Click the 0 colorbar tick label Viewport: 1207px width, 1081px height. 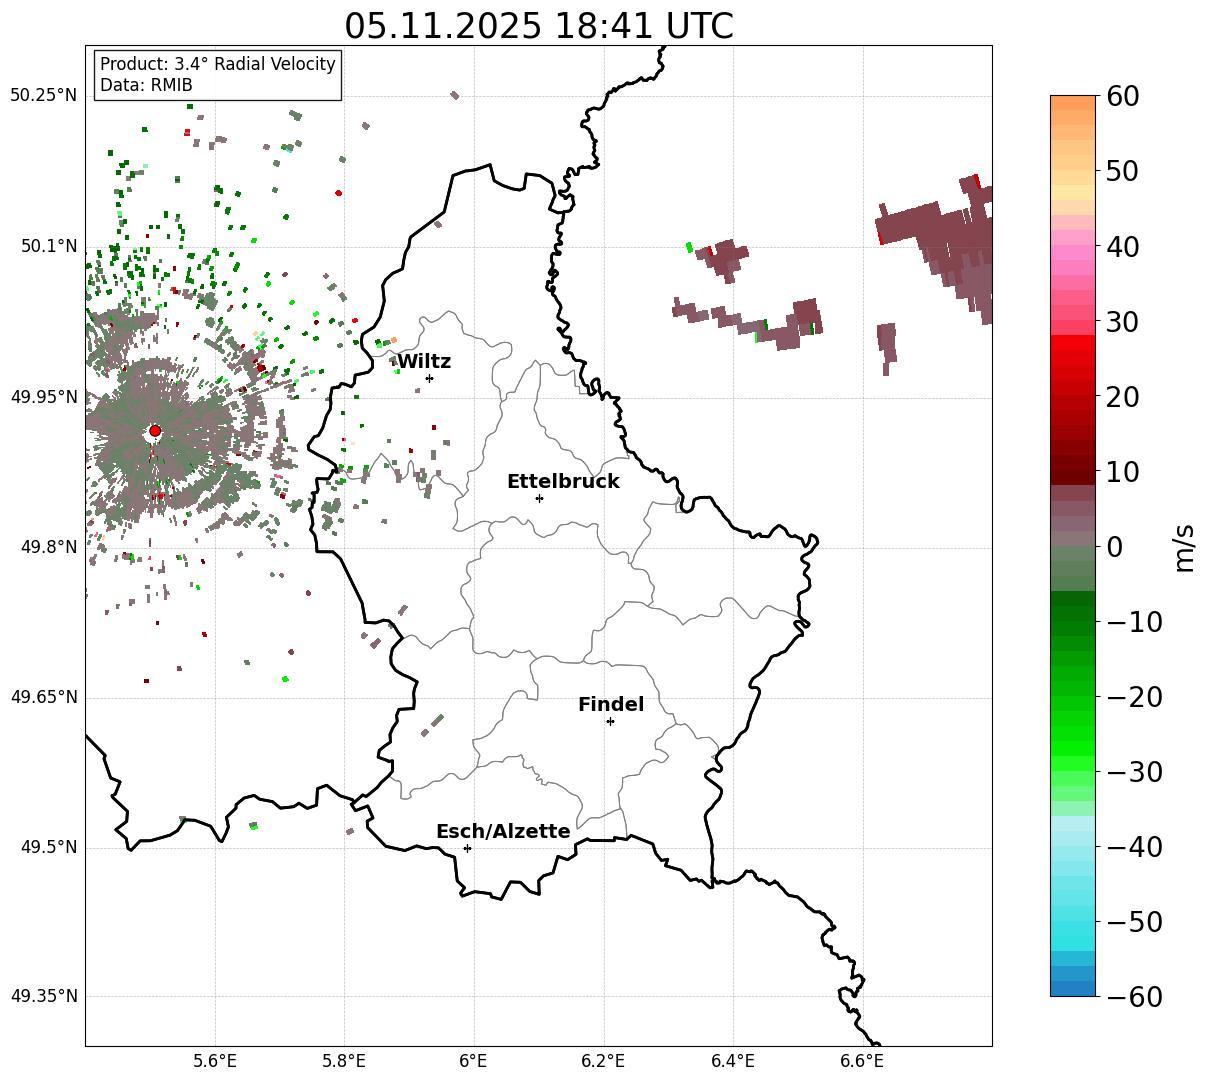pos(1115,547)
